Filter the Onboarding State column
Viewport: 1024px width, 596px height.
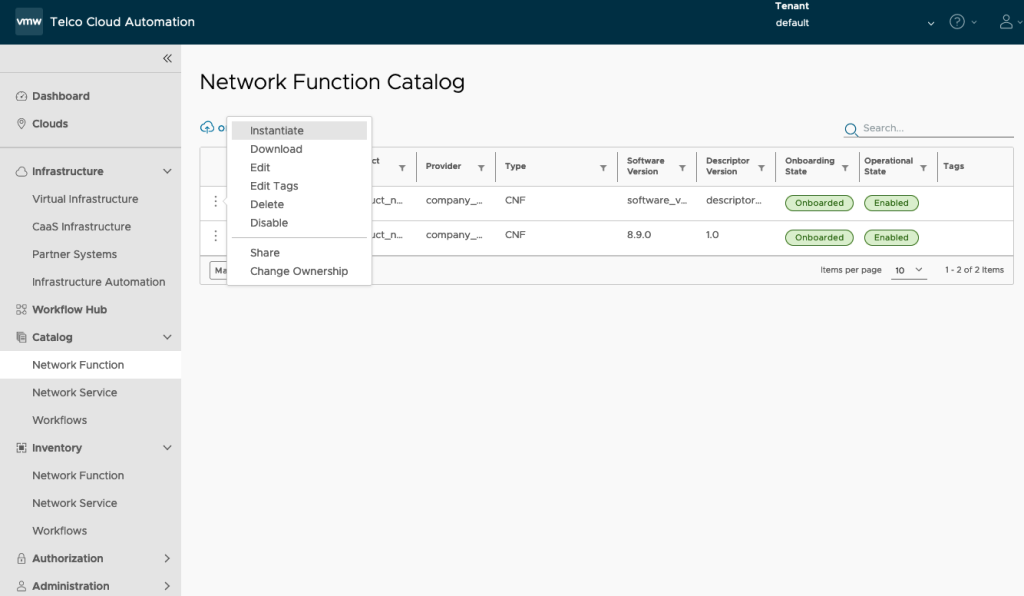point(844,168)
